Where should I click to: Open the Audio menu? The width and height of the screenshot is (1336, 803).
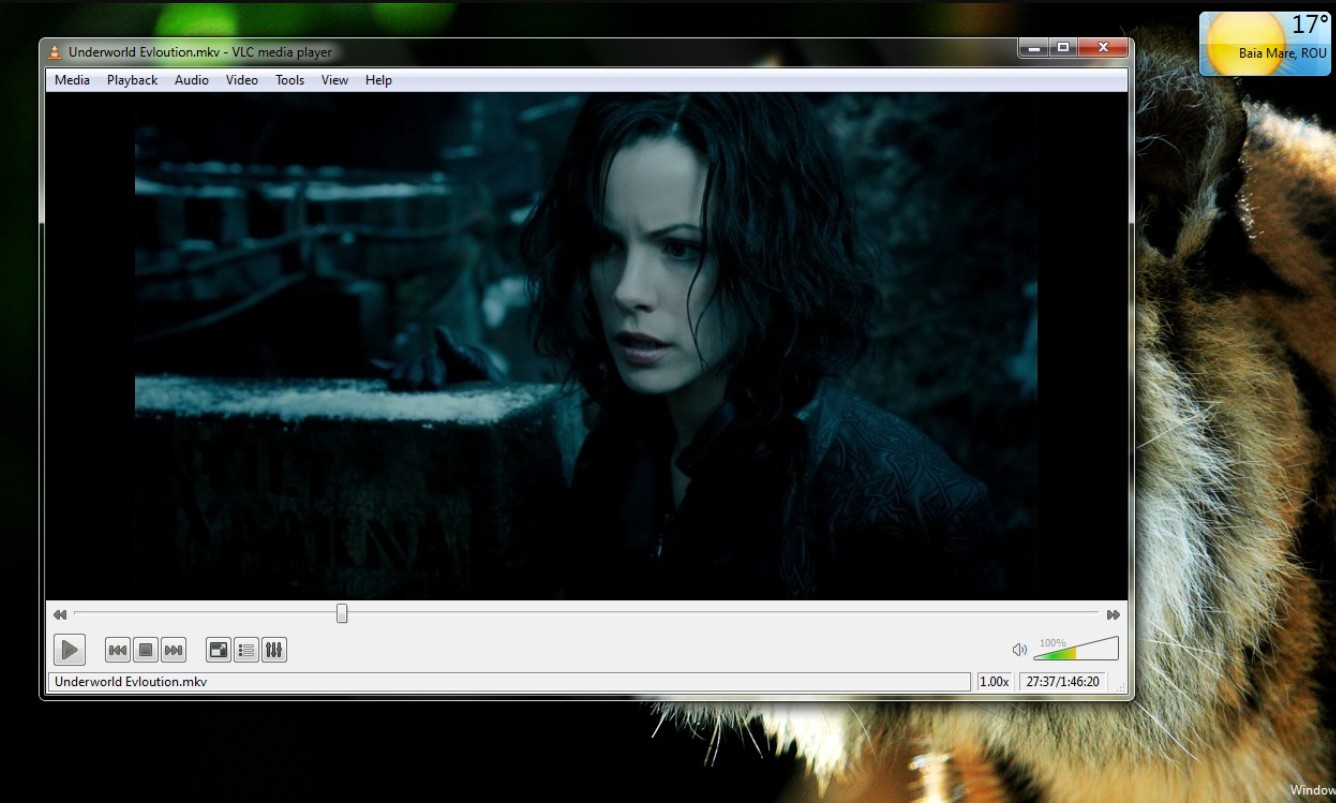click(x=191, y=80)
